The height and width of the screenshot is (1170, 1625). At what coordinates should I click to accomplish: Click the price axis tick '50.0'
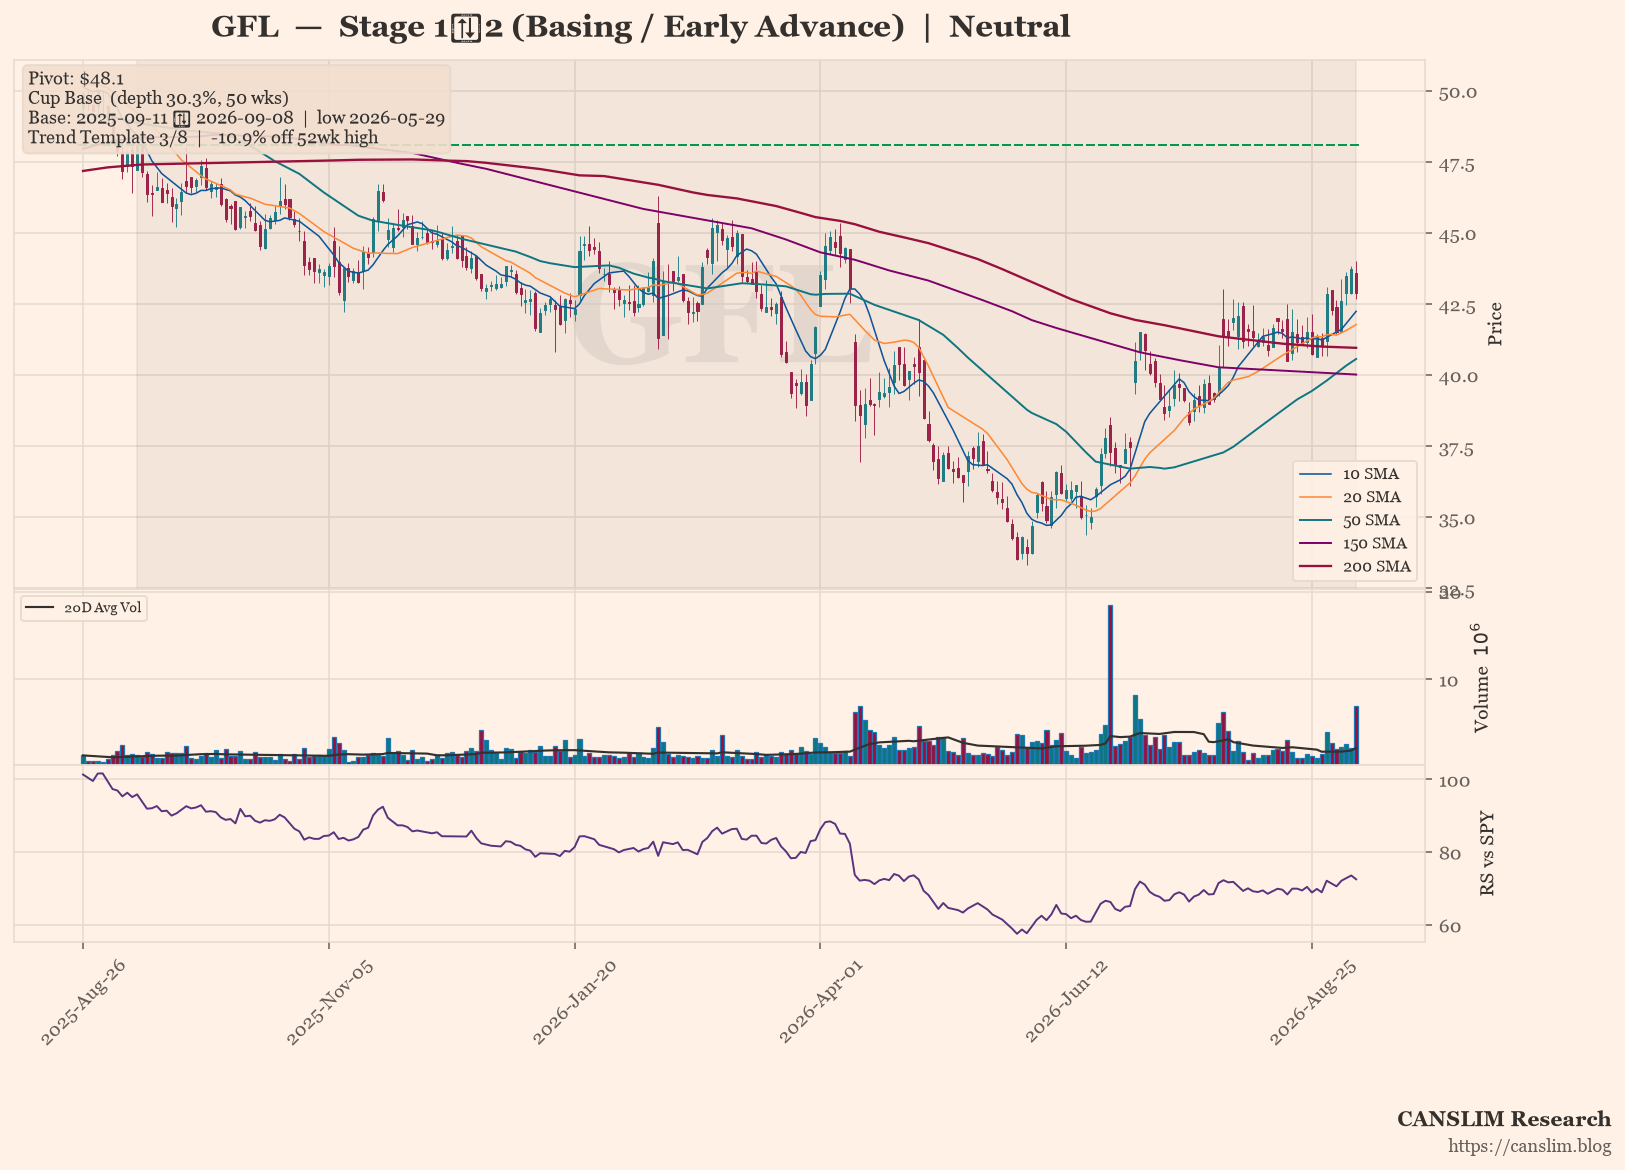pos(1457,92)
